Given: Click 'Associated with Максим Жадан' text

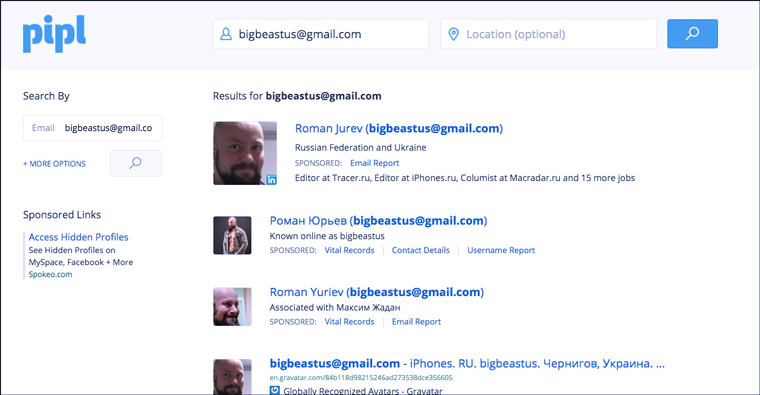Looking at the screenshot, I should click(x=335, y=307).
